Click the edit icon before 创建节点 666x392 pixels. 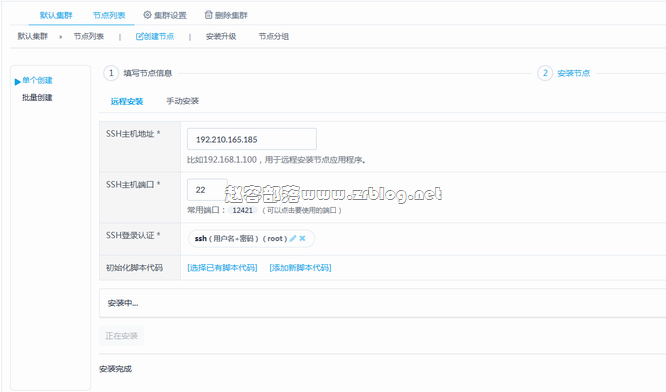tap(139, 37)
